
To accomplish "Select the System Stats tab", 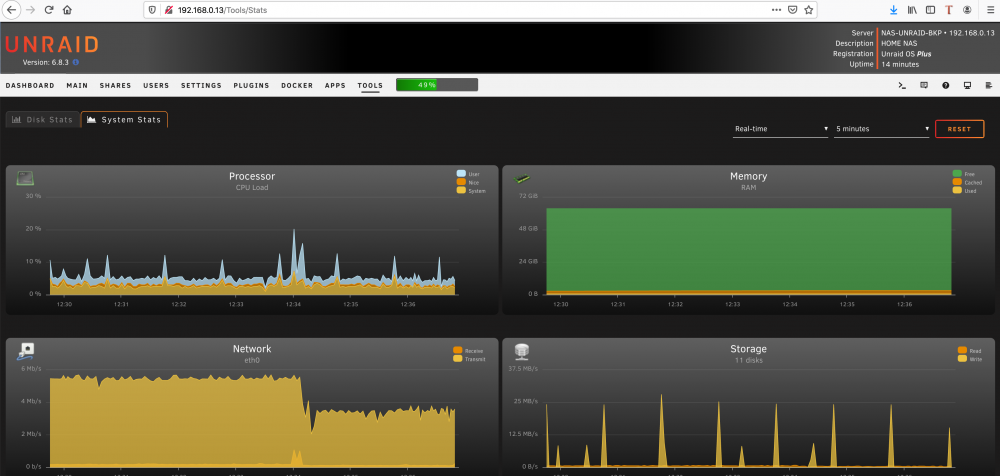I will point(124,119).
